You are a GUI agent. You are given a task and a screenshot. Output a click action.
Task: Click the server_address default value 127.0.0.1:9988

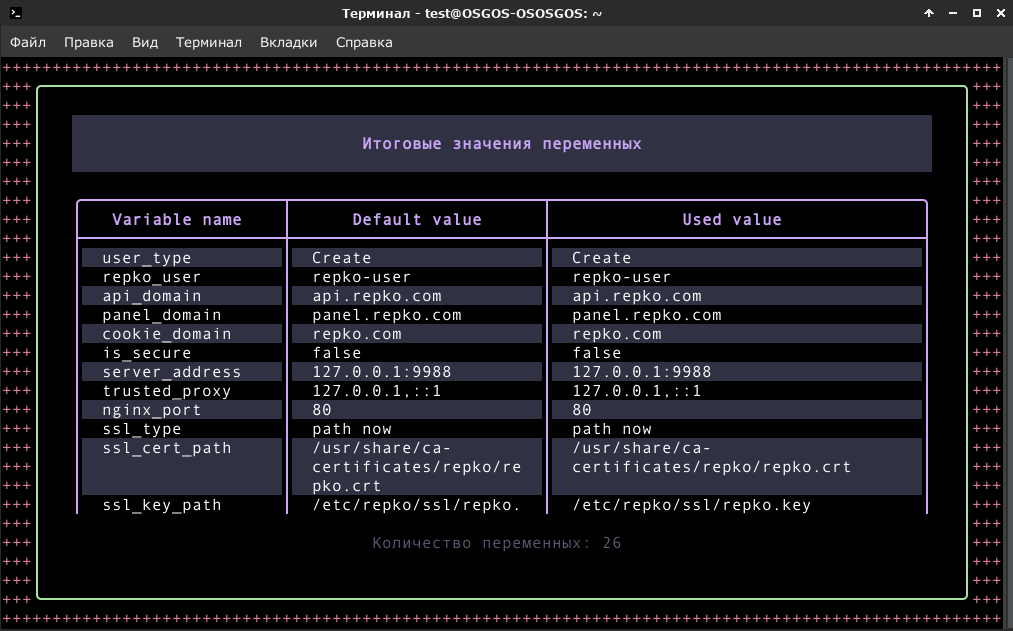[382, 372]
